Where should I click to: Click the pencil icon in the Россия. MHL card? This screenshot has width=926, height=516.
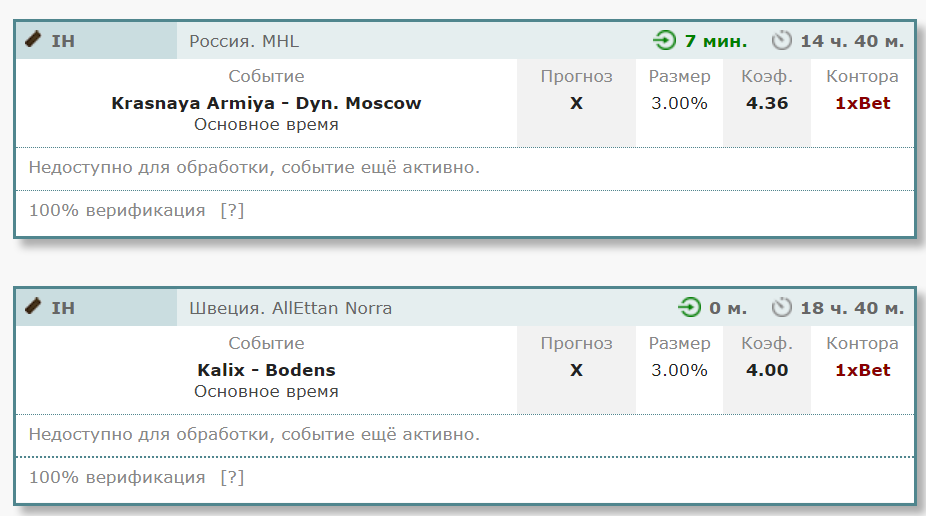(33, 40)
